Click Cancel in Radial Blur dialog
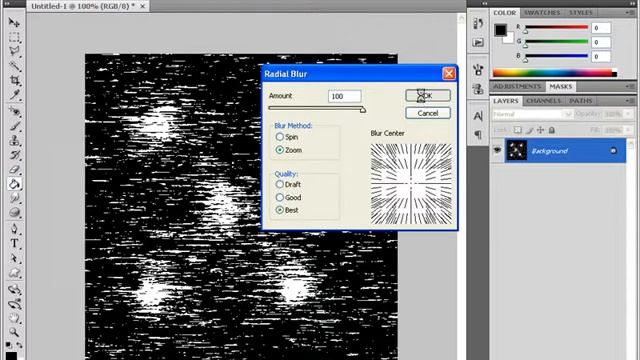Image resolution: width=640 pixels, height=360 pixels. pos(428,113)
